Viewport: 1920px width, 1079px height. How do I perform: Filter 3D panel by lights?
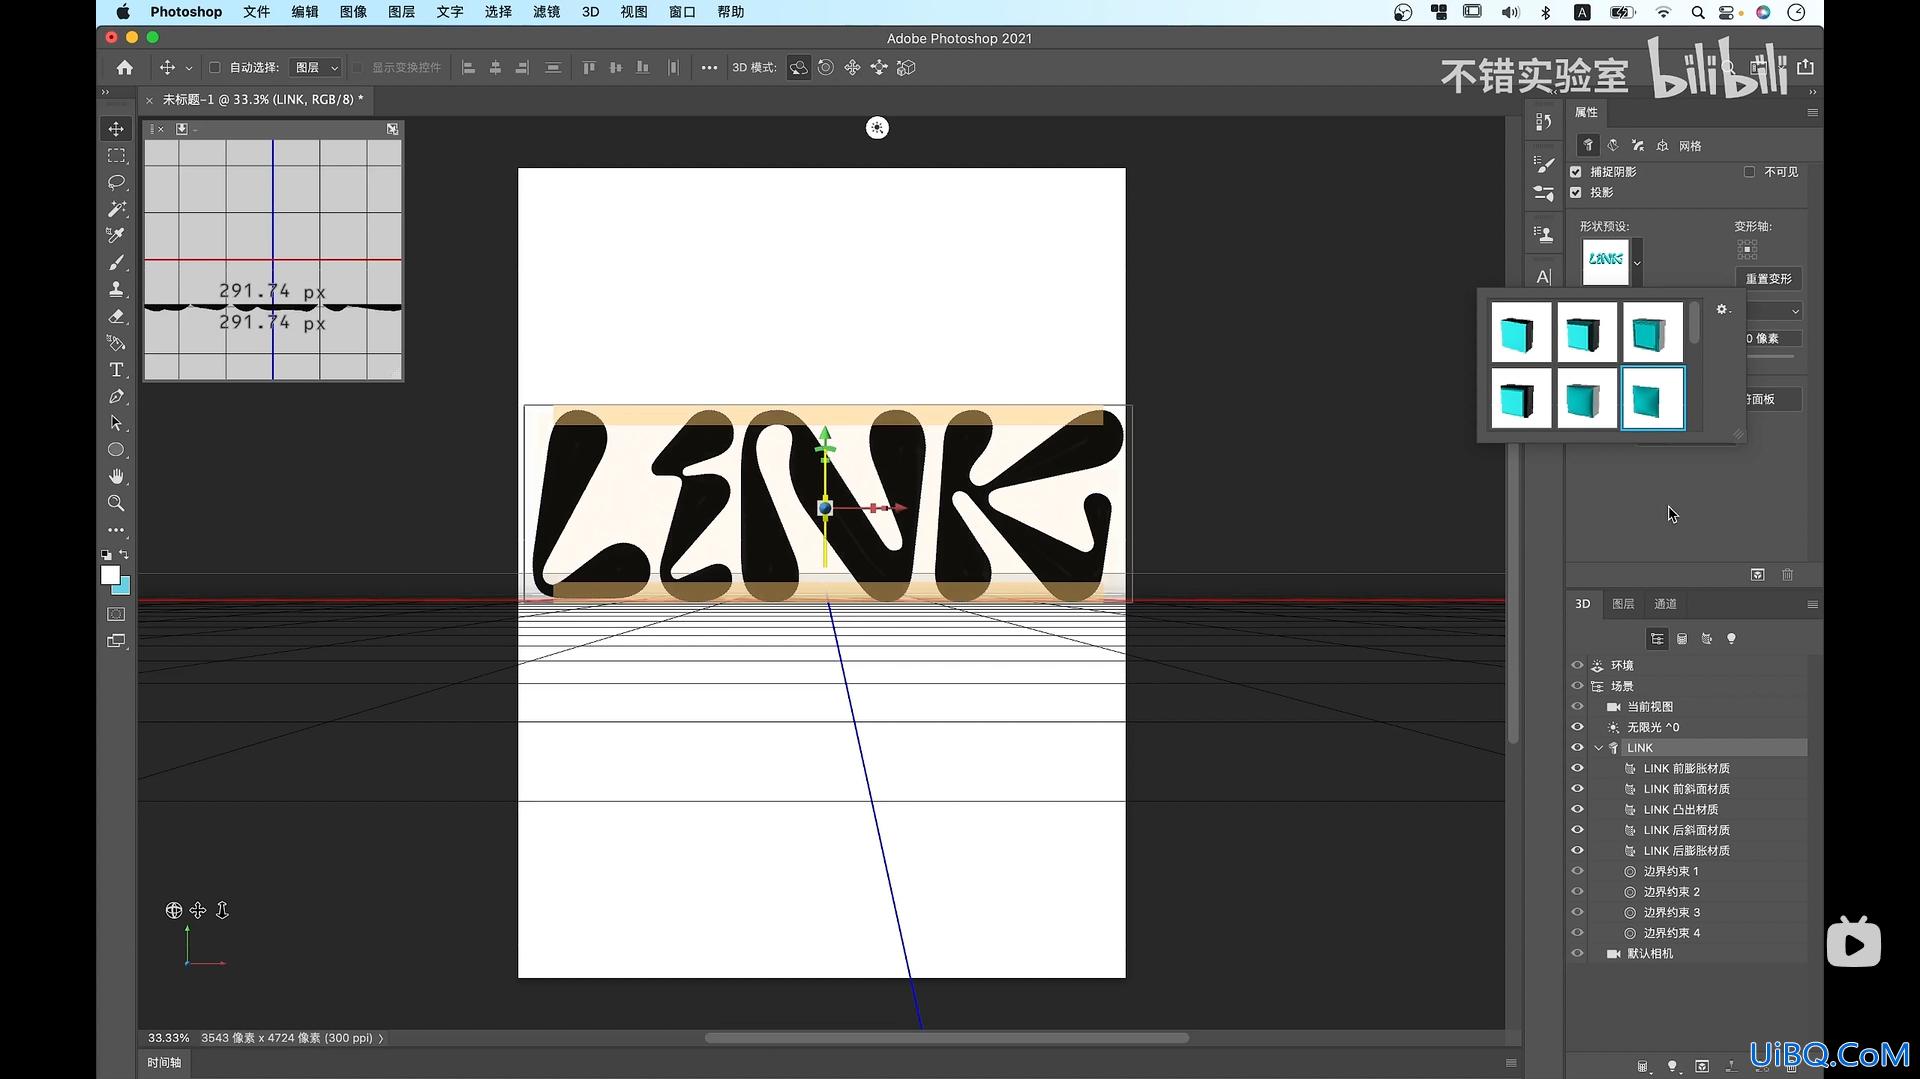click(1731, 639)
